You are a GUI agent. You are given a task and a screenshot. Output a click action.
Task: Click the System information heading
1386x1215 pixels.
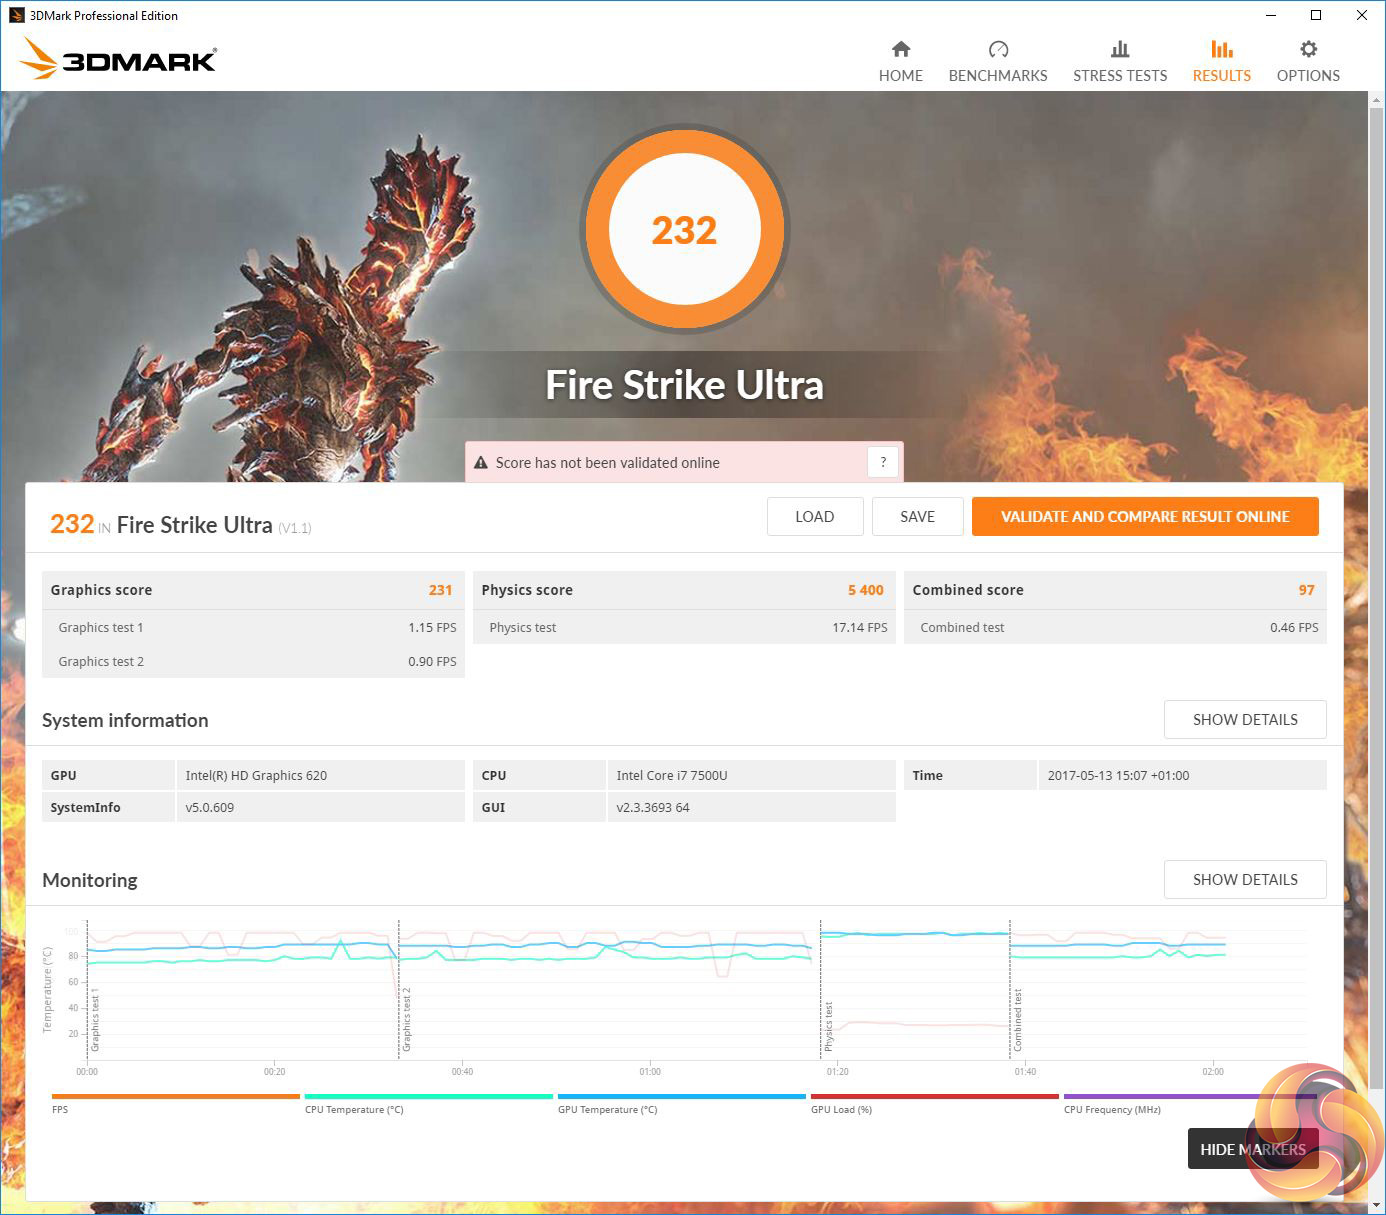[125, 720]
